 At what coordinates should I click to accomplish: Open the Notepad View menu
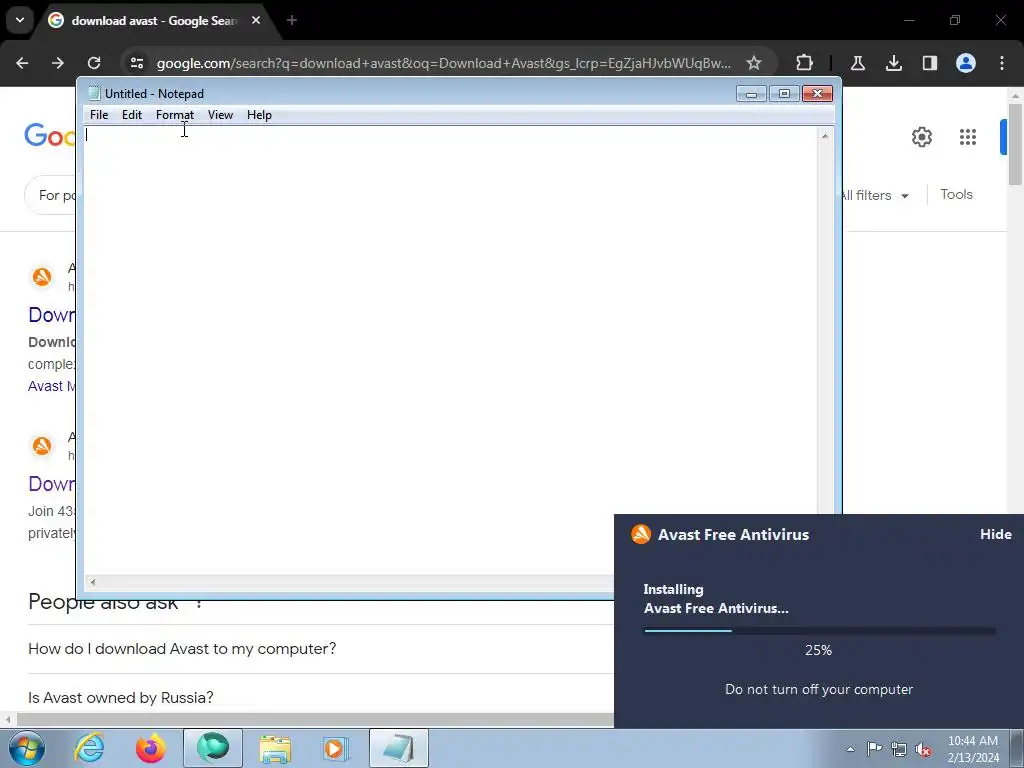(x=220, y=115)
